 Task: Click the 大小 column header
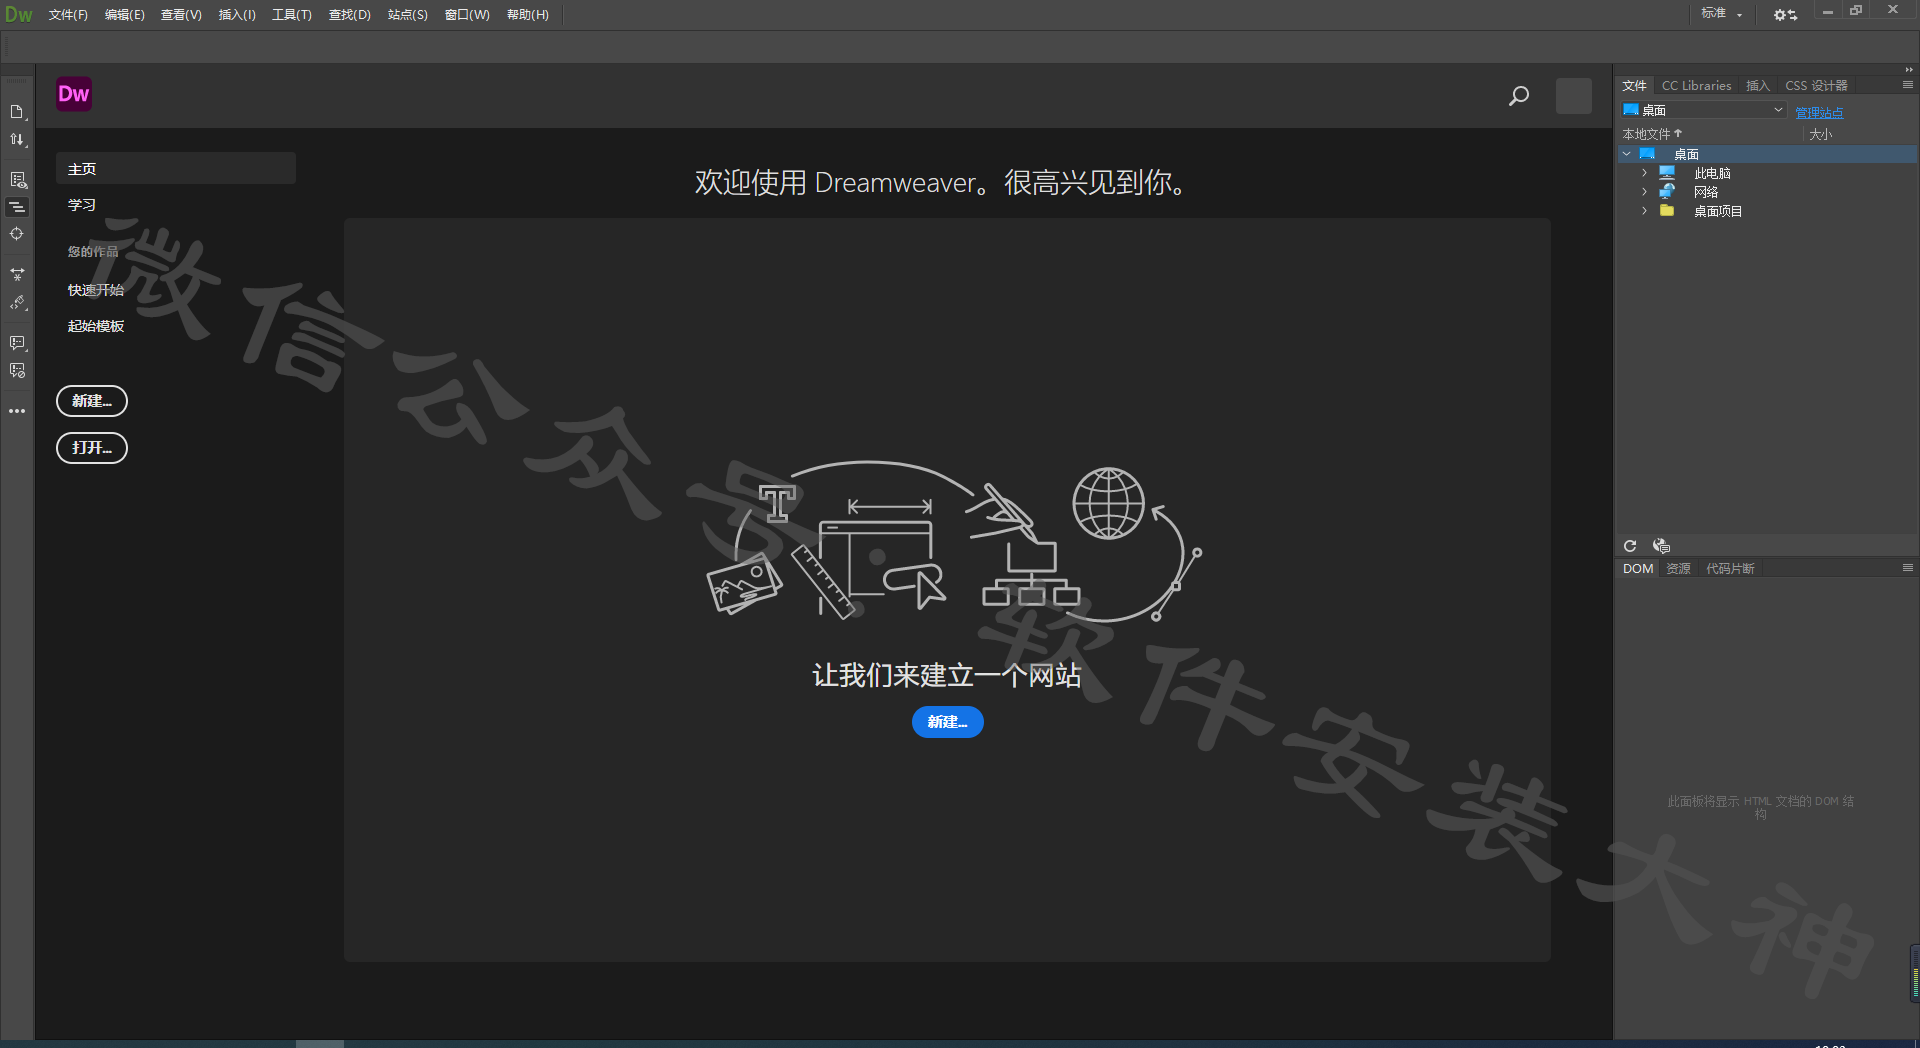1821,134
